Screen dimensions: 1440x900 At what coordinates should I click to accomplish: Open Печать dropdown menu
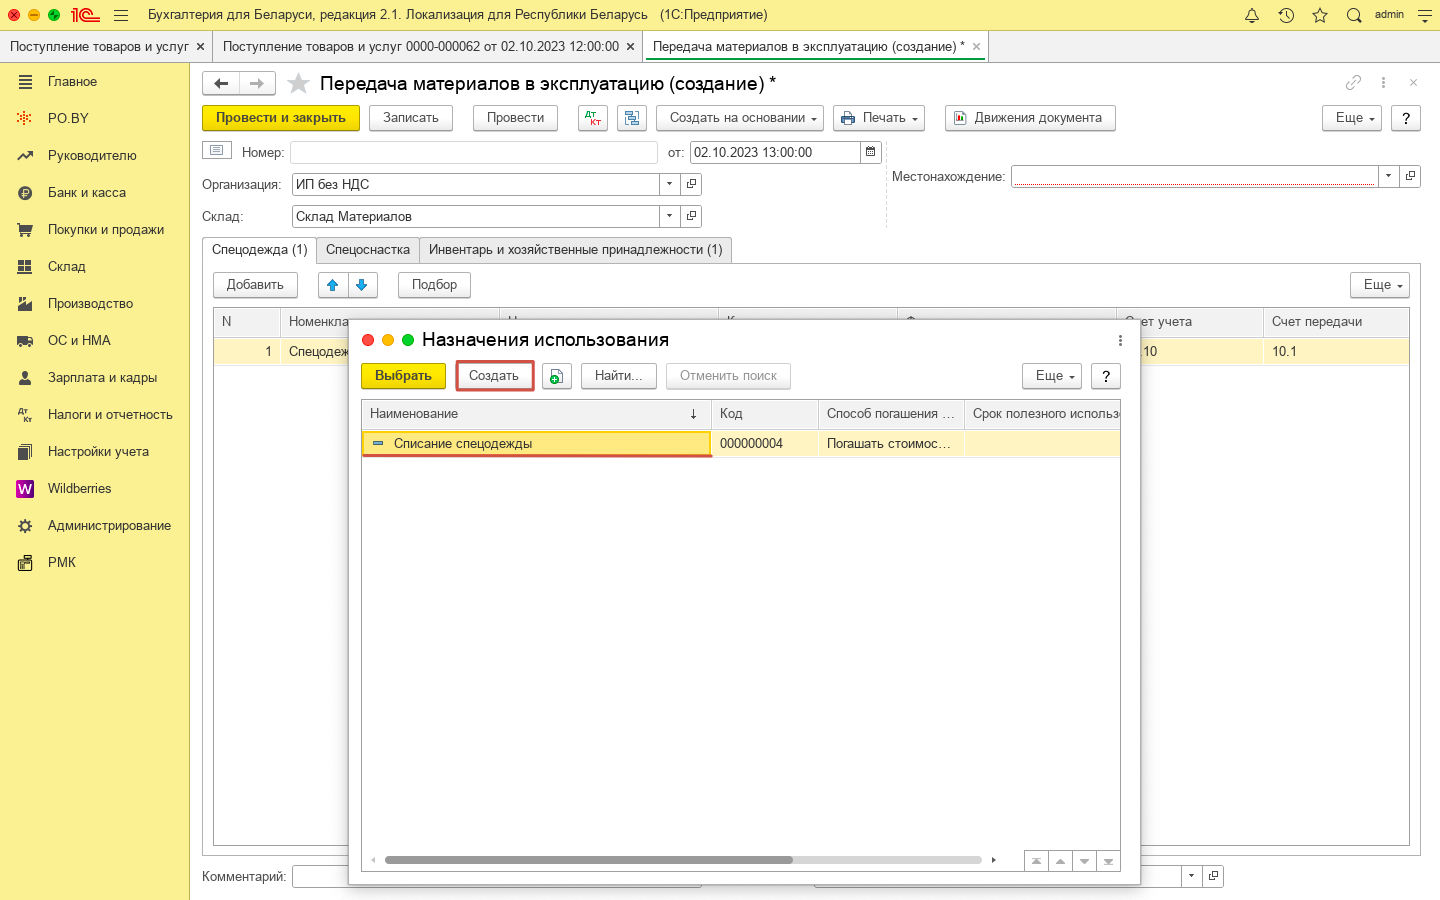coord(878,118)
